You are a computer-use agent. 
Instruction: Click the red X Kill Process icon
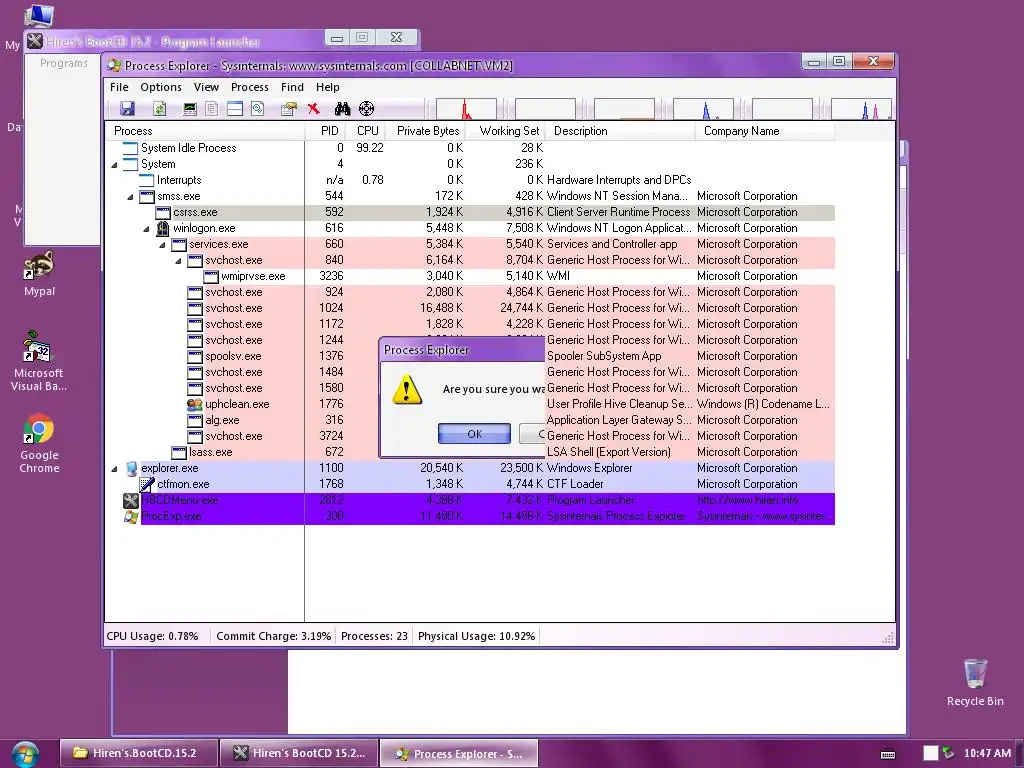pos(313,108)
